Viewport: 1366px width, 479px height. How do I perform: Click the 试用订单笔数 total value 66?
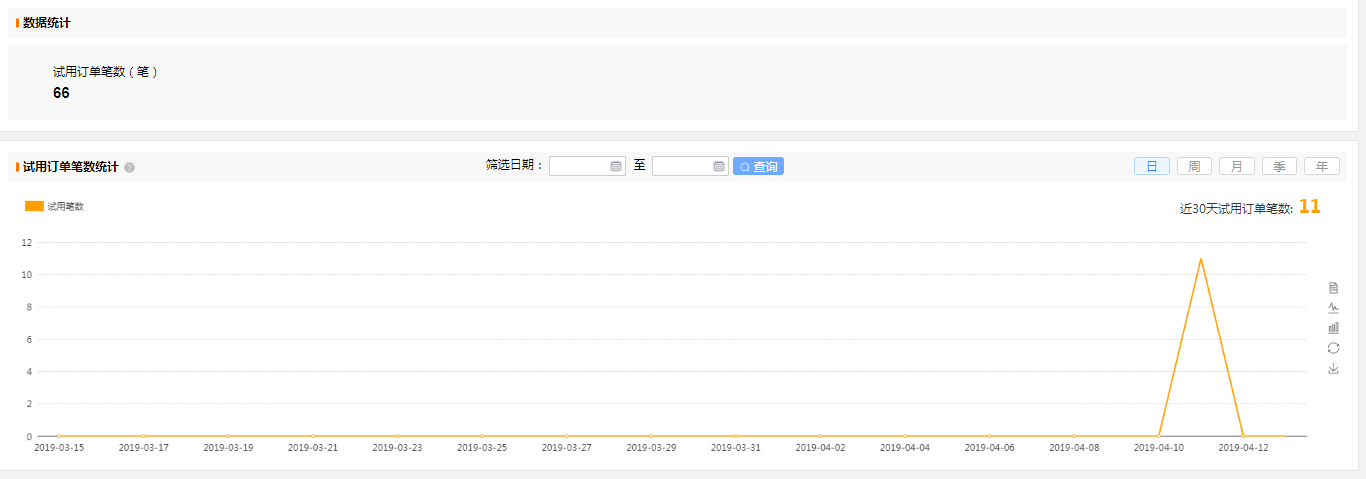click(x=61, y=93)
